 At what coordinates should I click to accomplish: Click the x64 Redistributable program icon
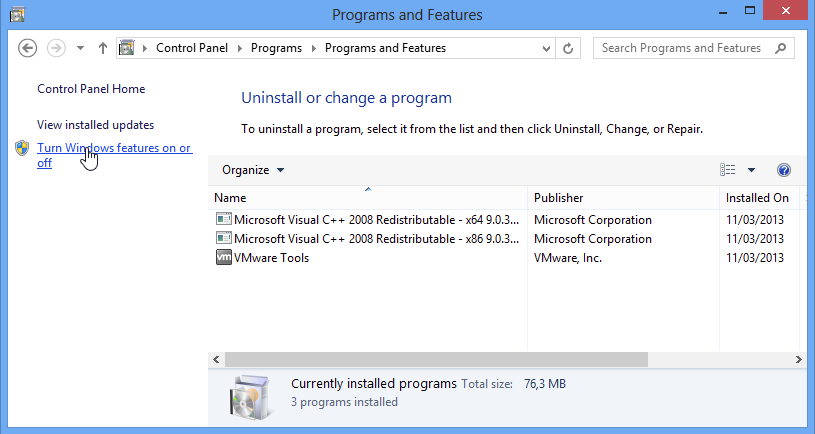pyautogui.click(x=224, y=219)
